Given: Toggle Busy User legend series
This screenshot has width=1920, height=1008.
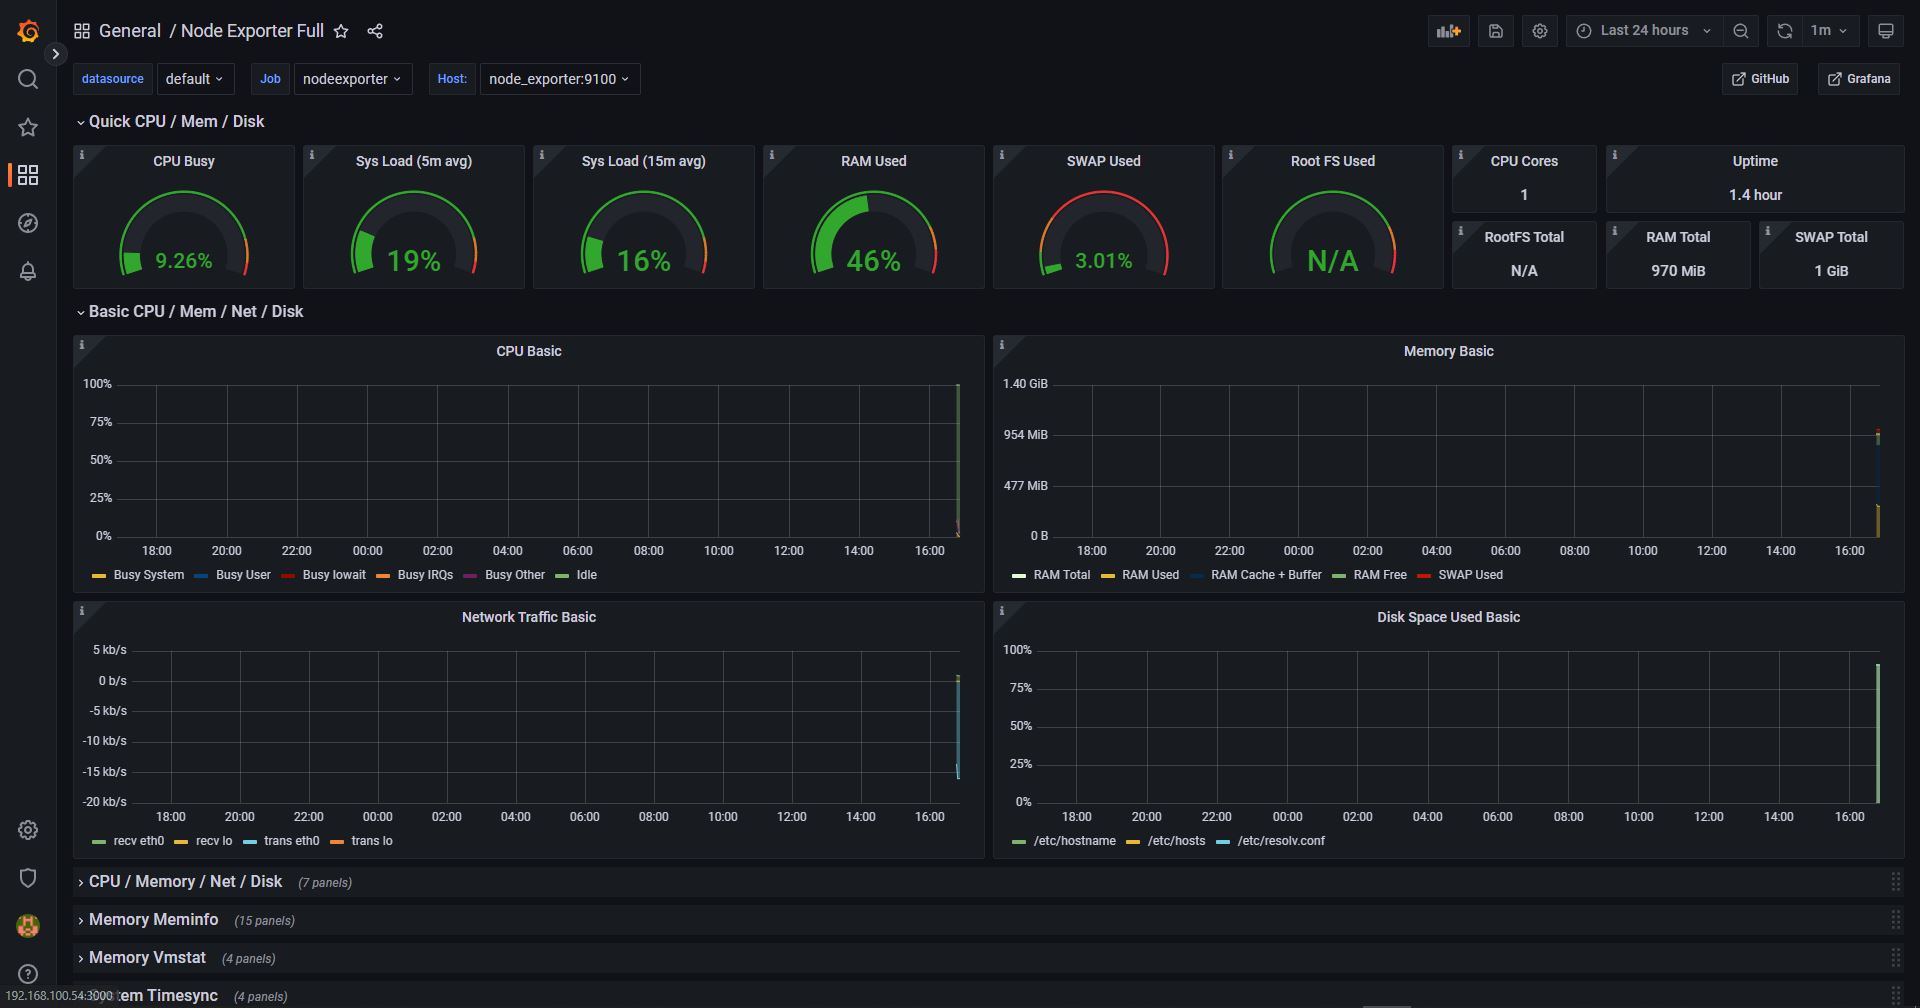Looking at the screenshot, I should point(243,575).
